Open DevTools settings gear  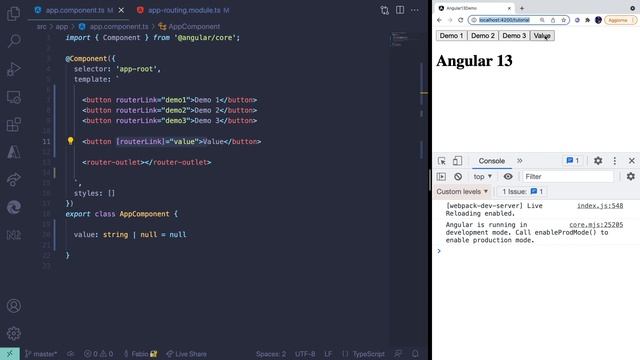[x=598, y=161]
